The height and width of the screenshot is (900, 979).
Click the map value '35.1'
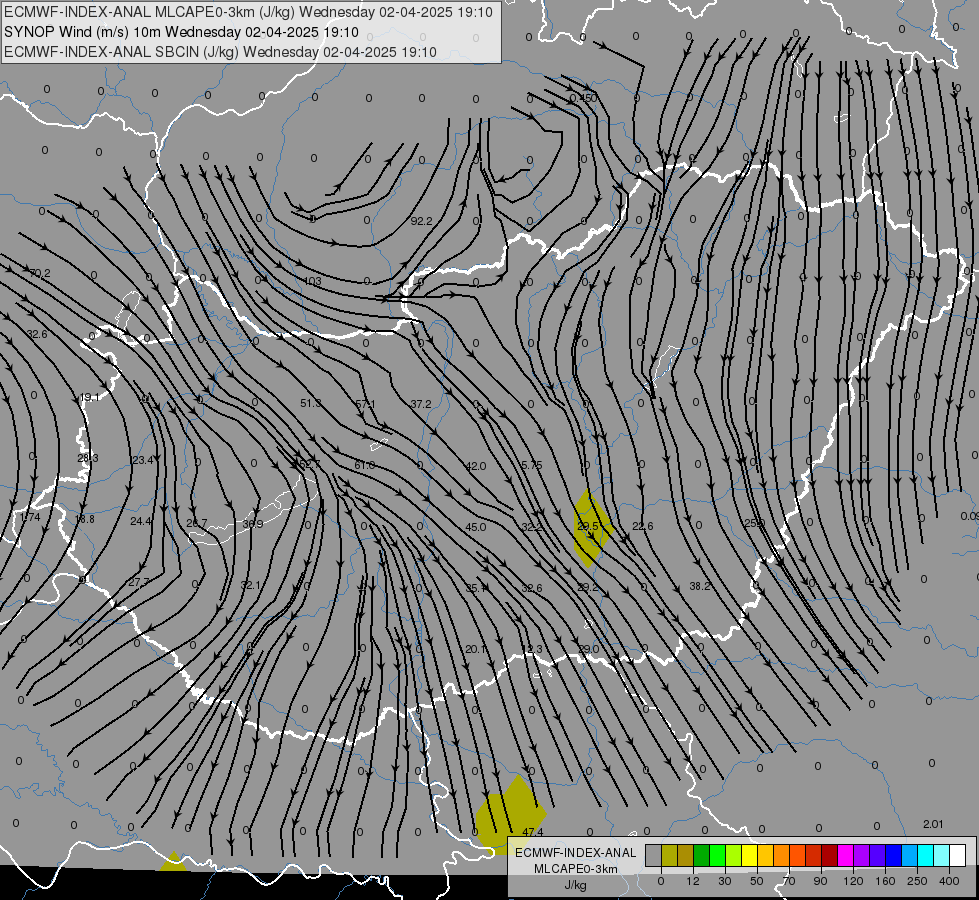[476, 588]
